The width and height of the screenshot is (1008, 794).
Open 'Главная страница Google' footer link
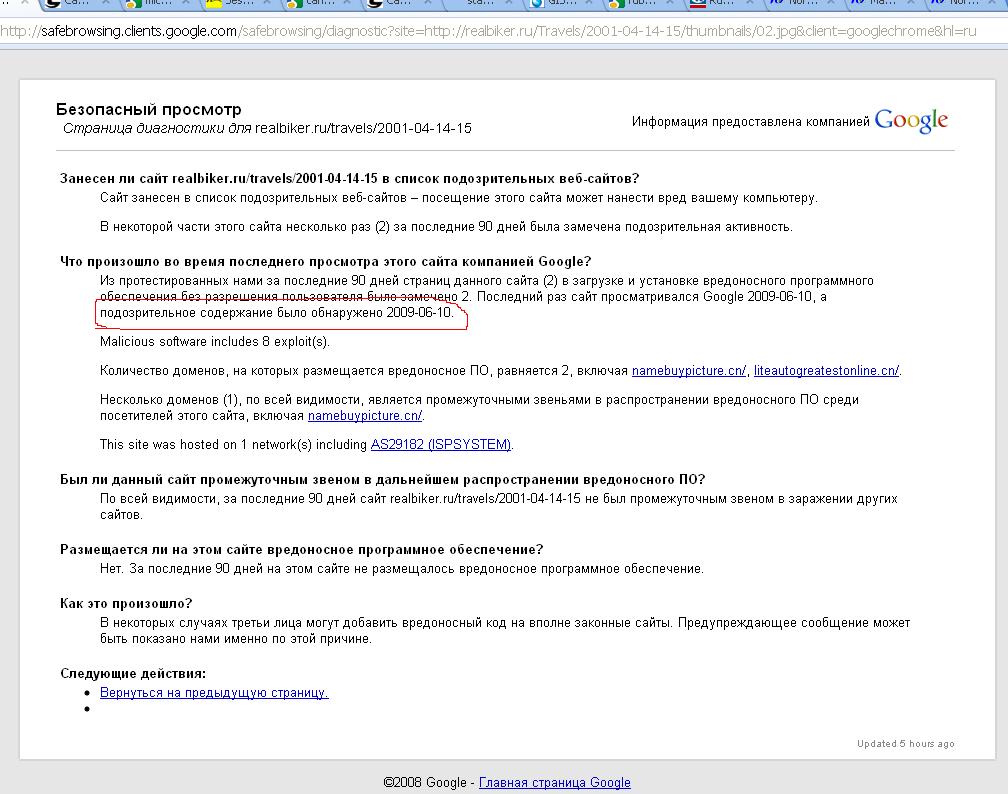tap(554, 783)
